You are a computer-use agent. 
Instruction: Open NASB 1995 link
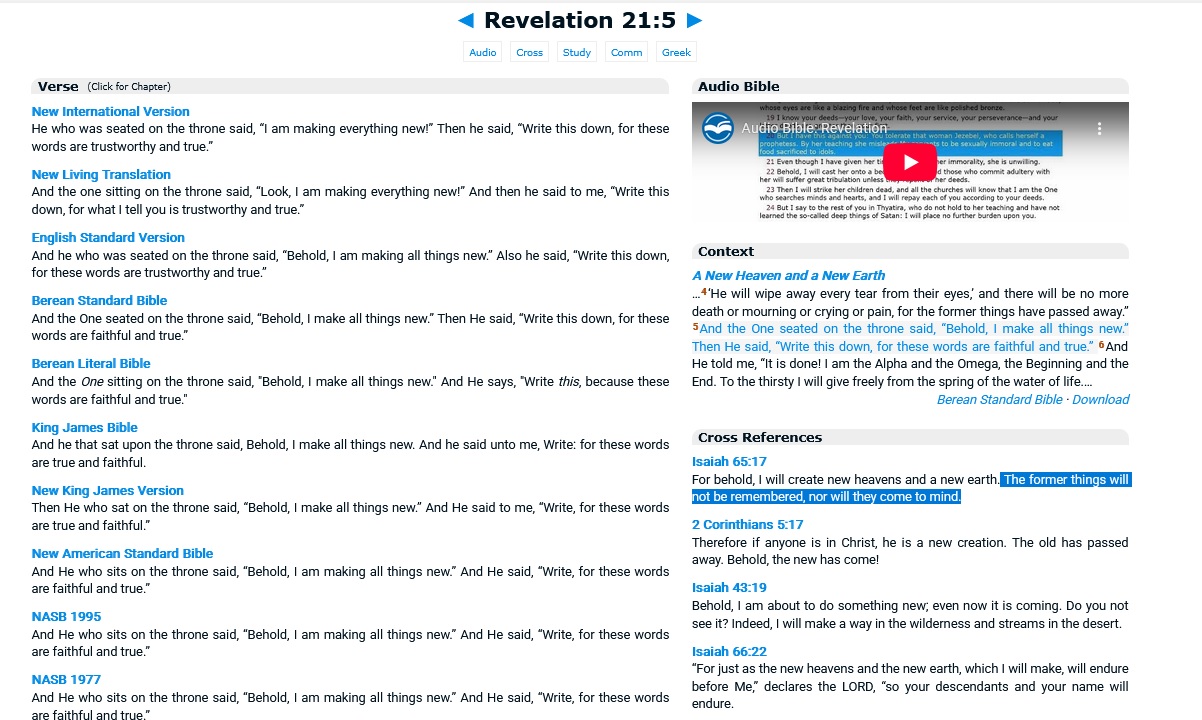66,616
